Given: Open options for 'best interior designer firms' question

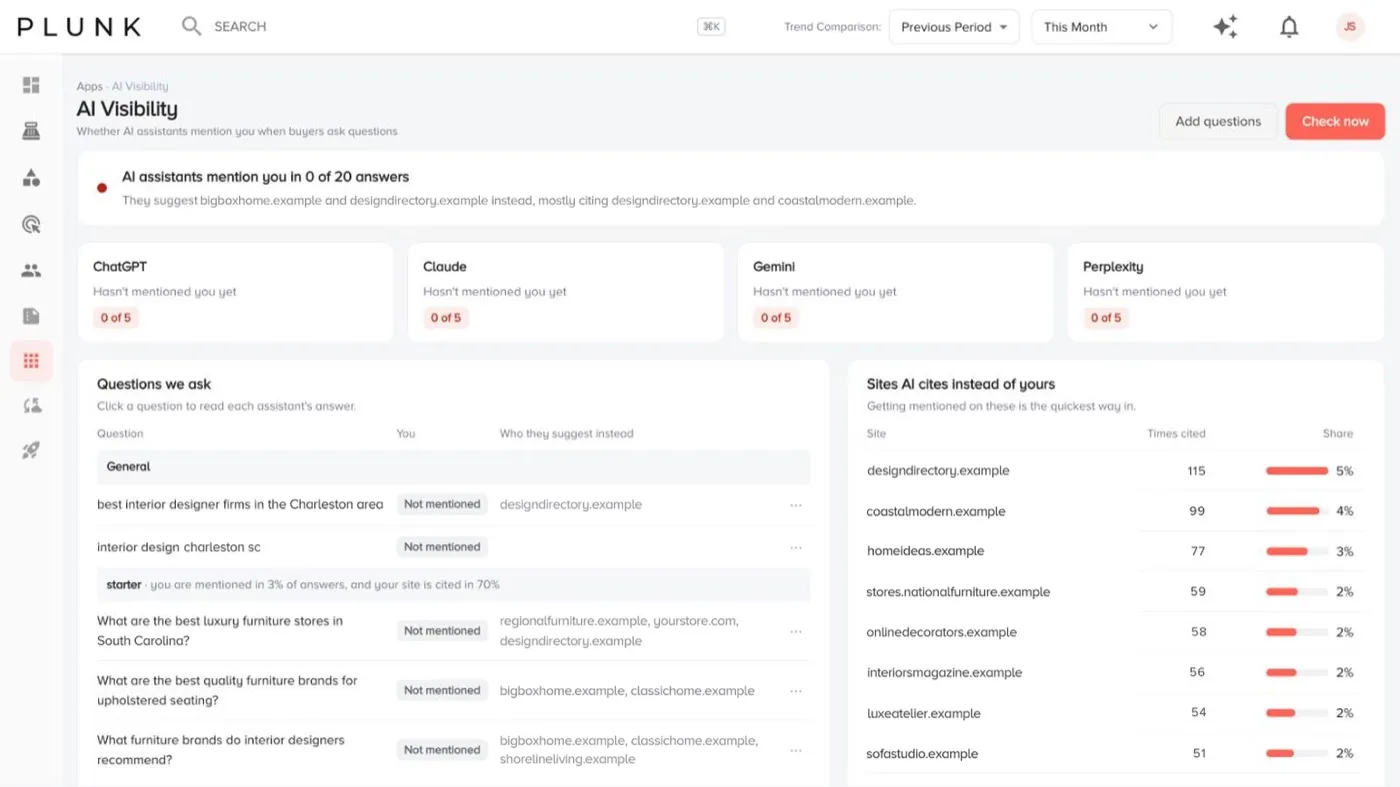Looking at the screenshot, I should tap(796, 505).
